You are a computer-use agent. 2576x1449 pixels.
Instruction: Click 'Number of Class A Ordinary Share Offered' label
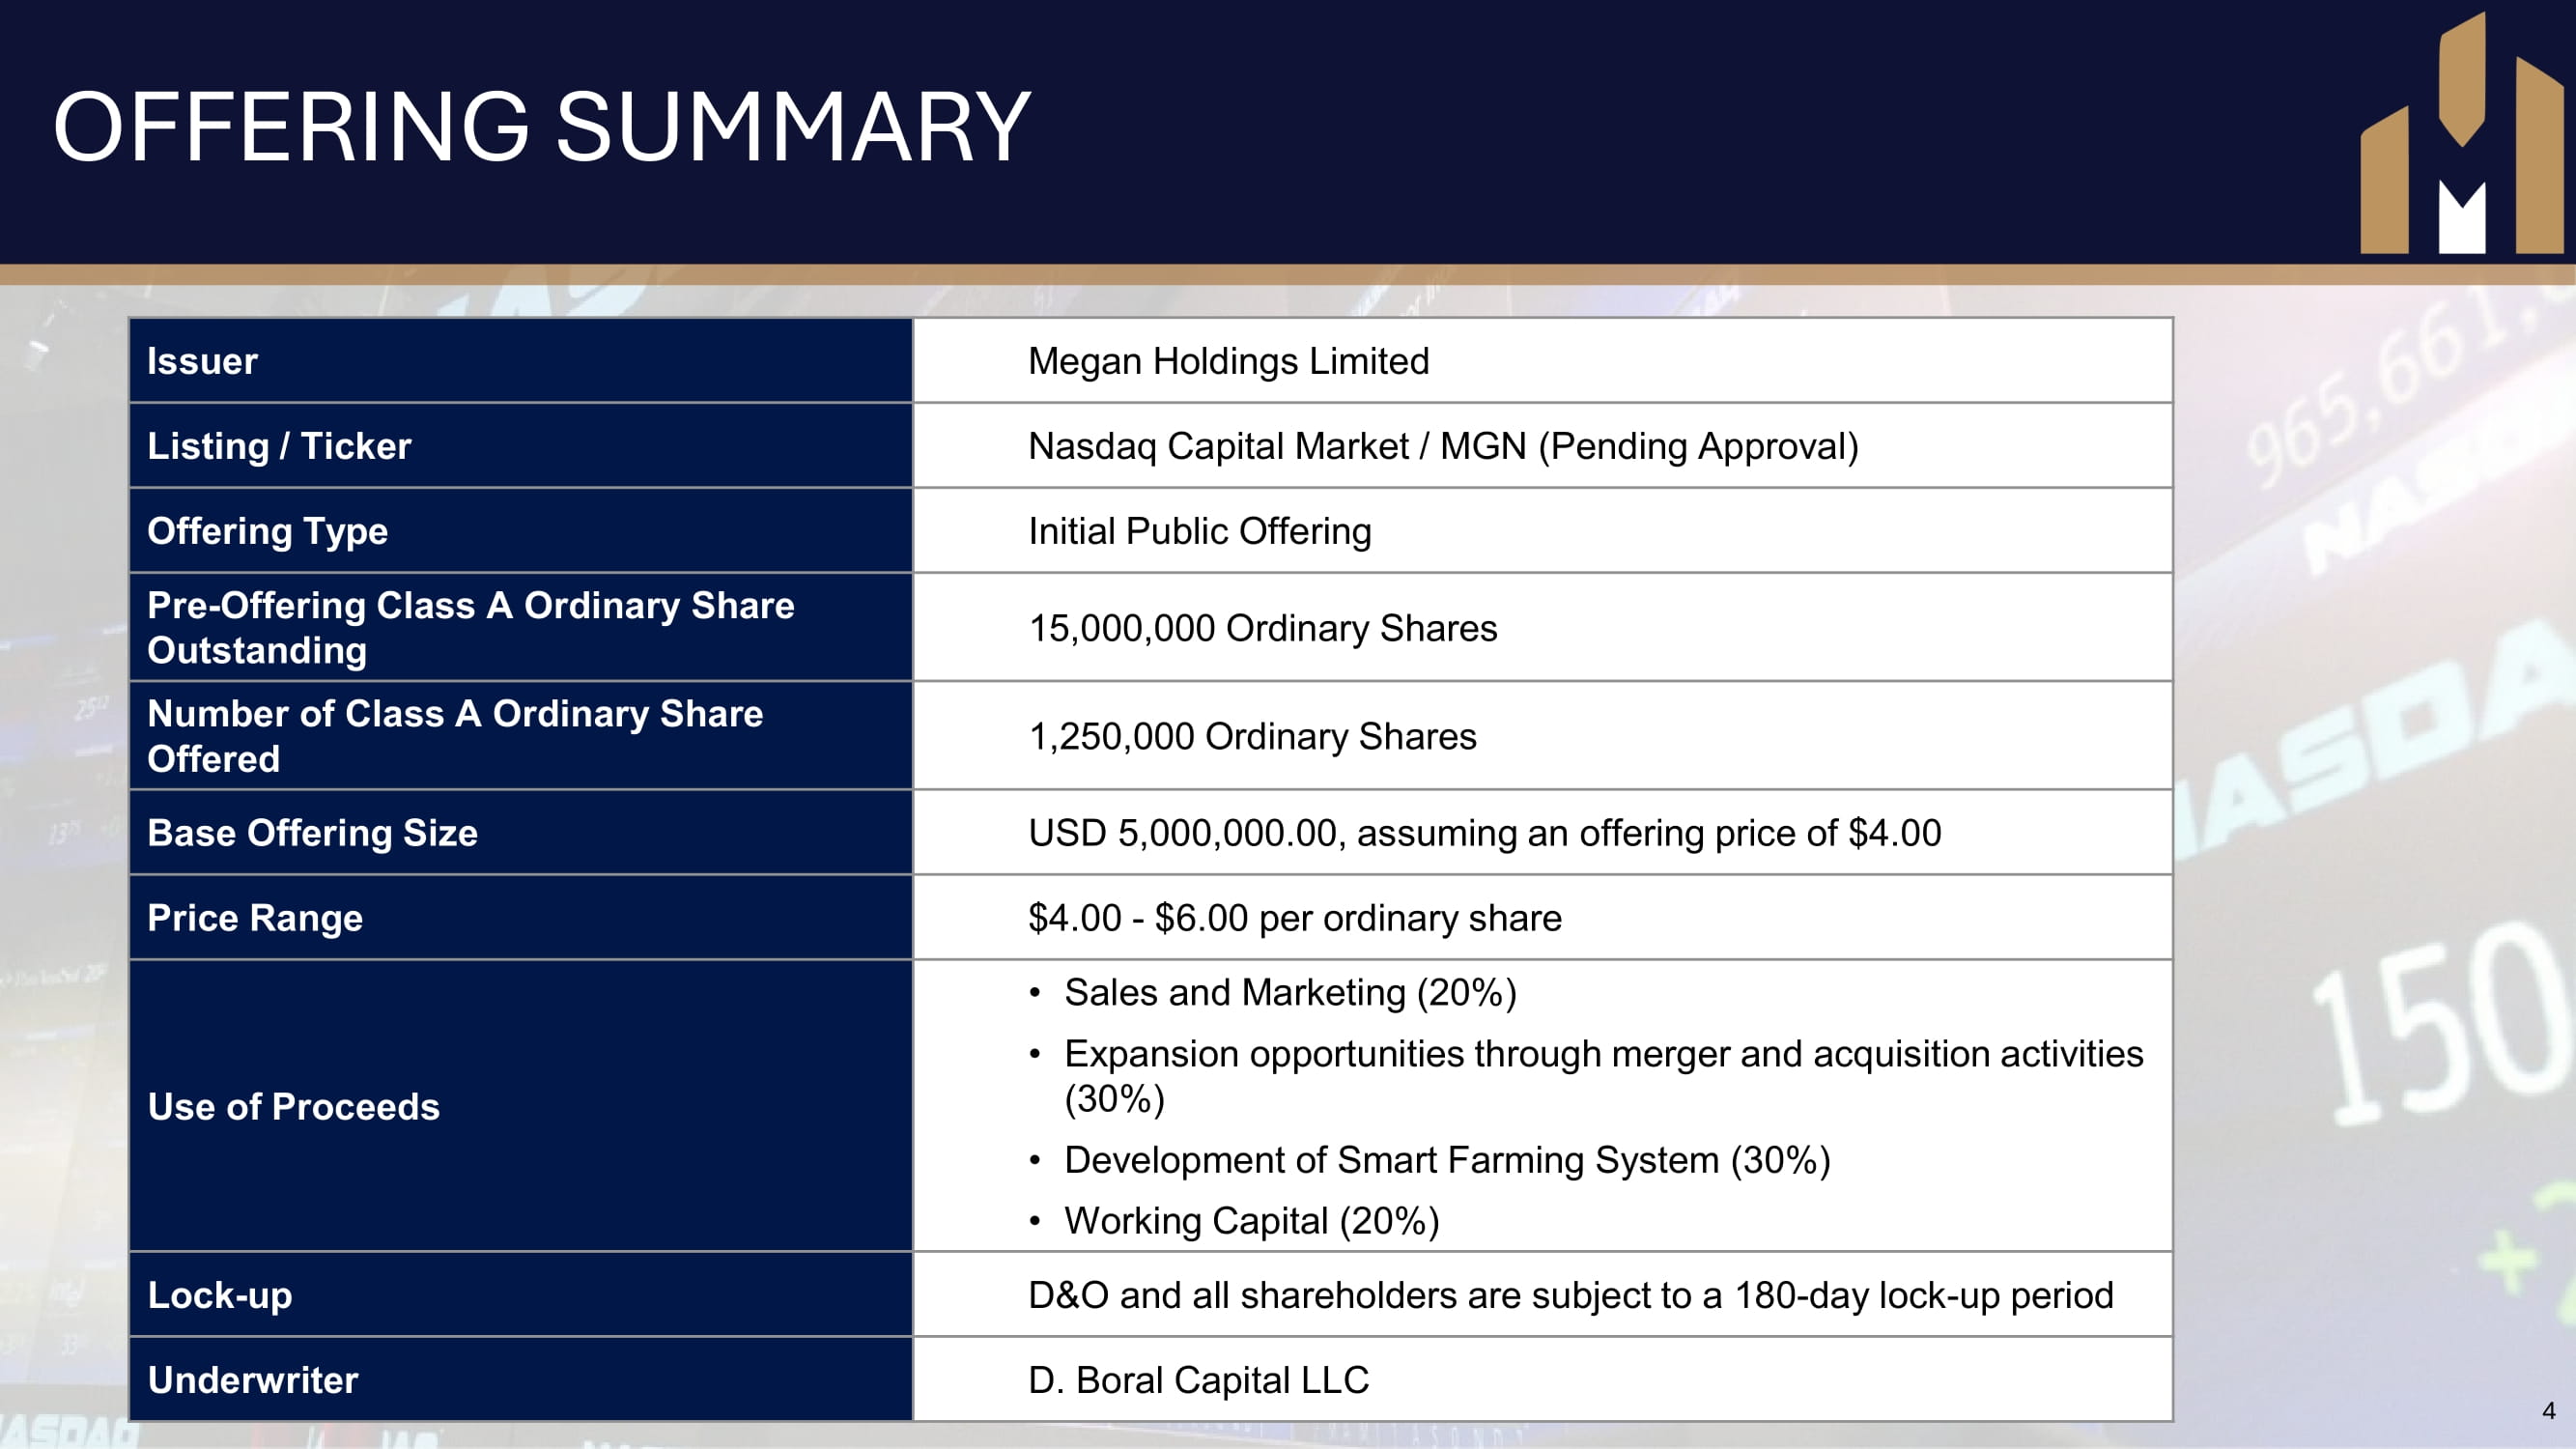pos(455,736)
